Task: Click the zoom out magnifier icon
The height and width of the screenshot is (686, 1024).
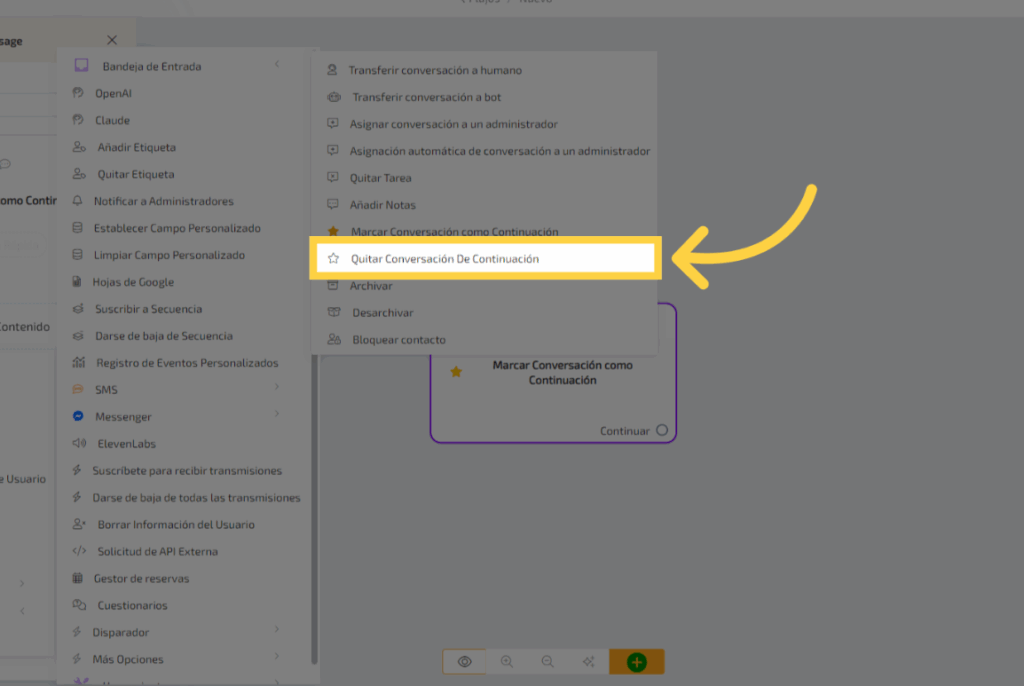Action: pos(547,662)
